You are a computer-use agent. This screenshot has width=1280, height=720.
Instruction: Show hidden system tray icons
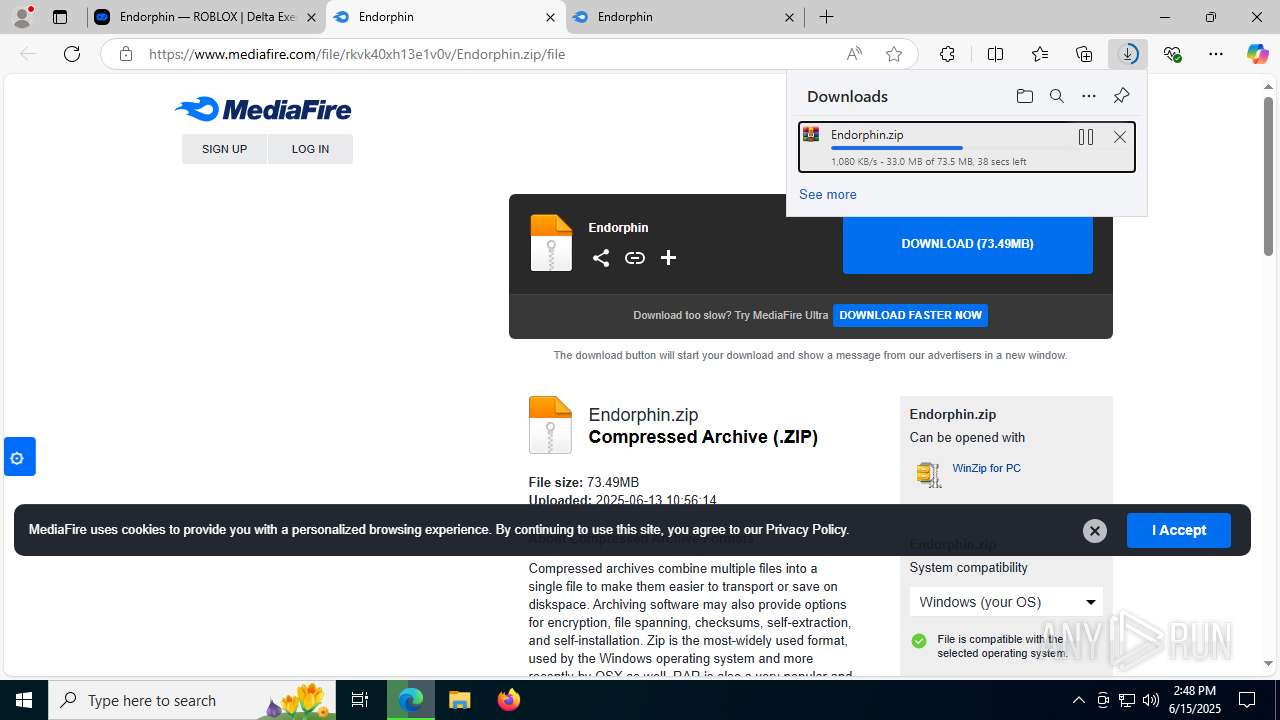click(x=1078, y=700)
